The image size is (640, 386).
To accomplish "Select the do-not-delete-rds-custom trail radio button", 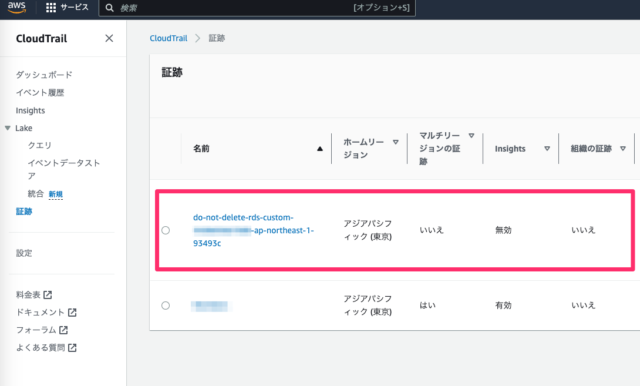I will [165, 230].
